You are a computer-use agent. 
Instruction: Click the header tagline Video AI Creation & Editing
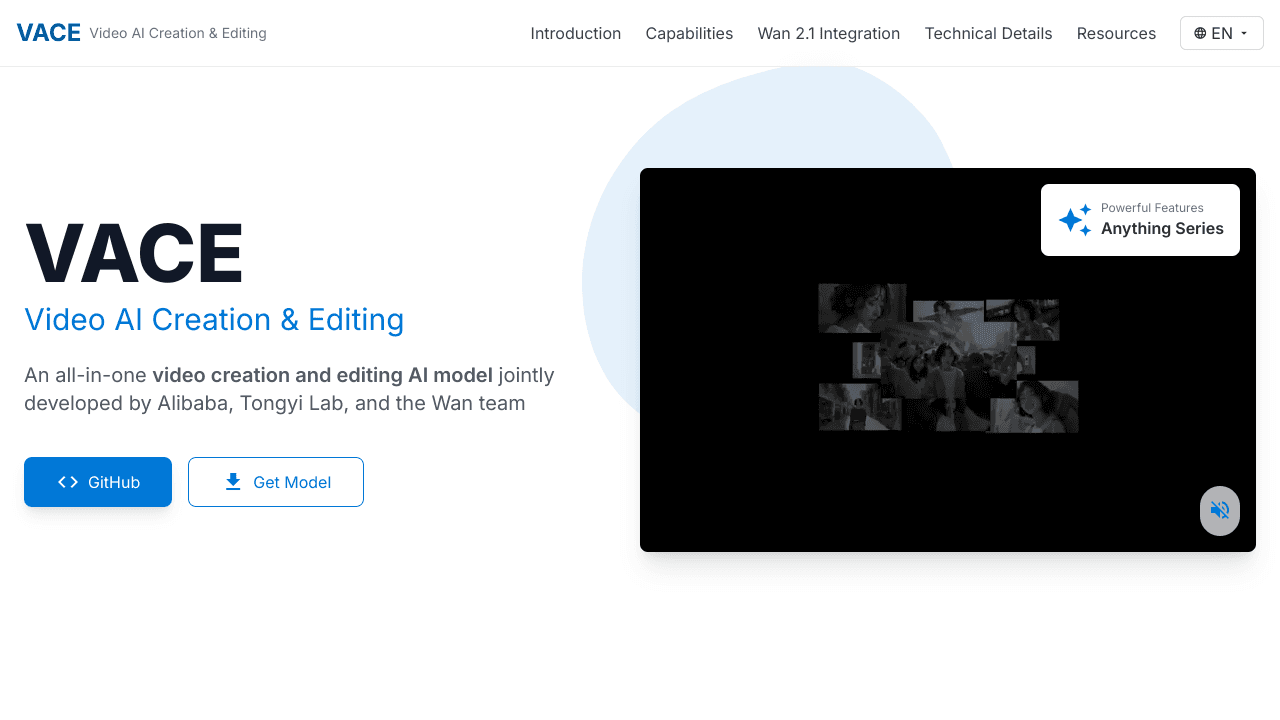[178, 33]
